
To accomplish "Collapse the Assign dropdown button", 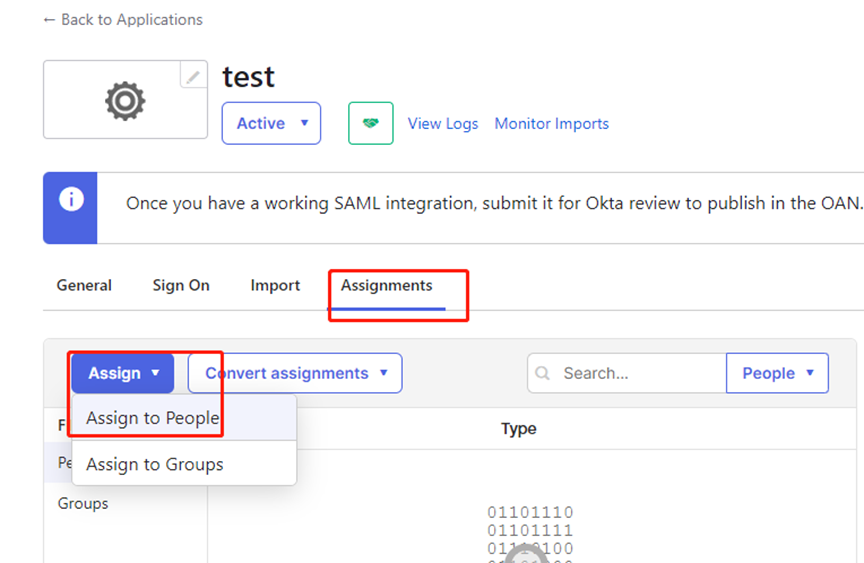I will click(123, 373).
